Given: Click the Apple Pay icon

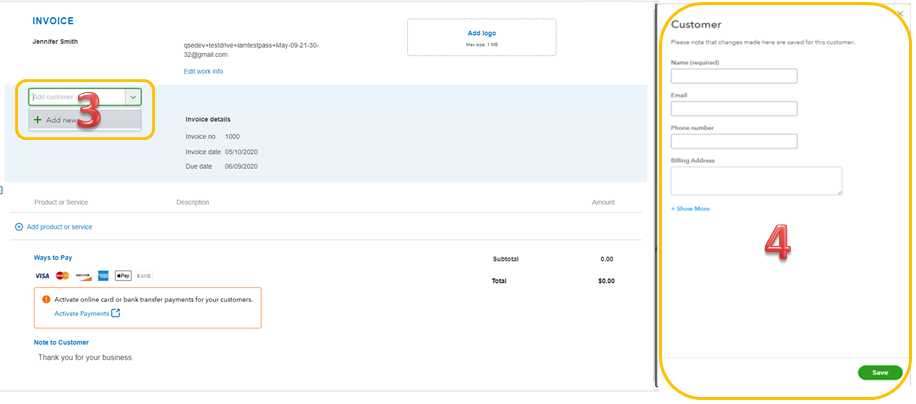Looking at the screenshot, I should pos(123,276).
